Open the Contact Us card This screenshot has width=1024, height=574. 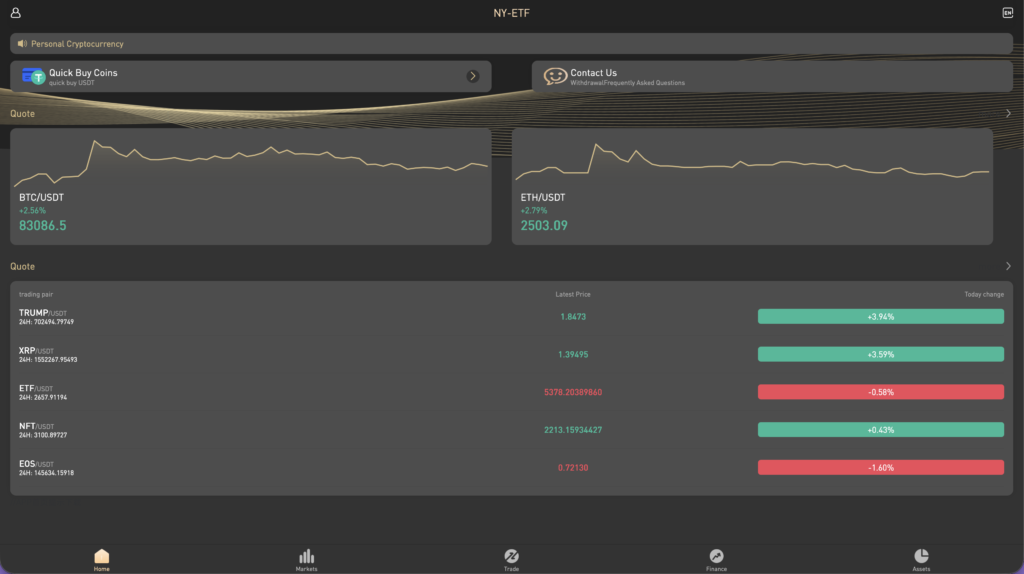[x=772, y=76]
